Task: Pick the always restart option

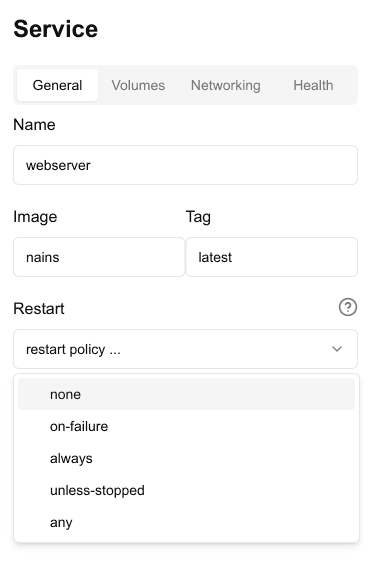Action: click(186, 459)
